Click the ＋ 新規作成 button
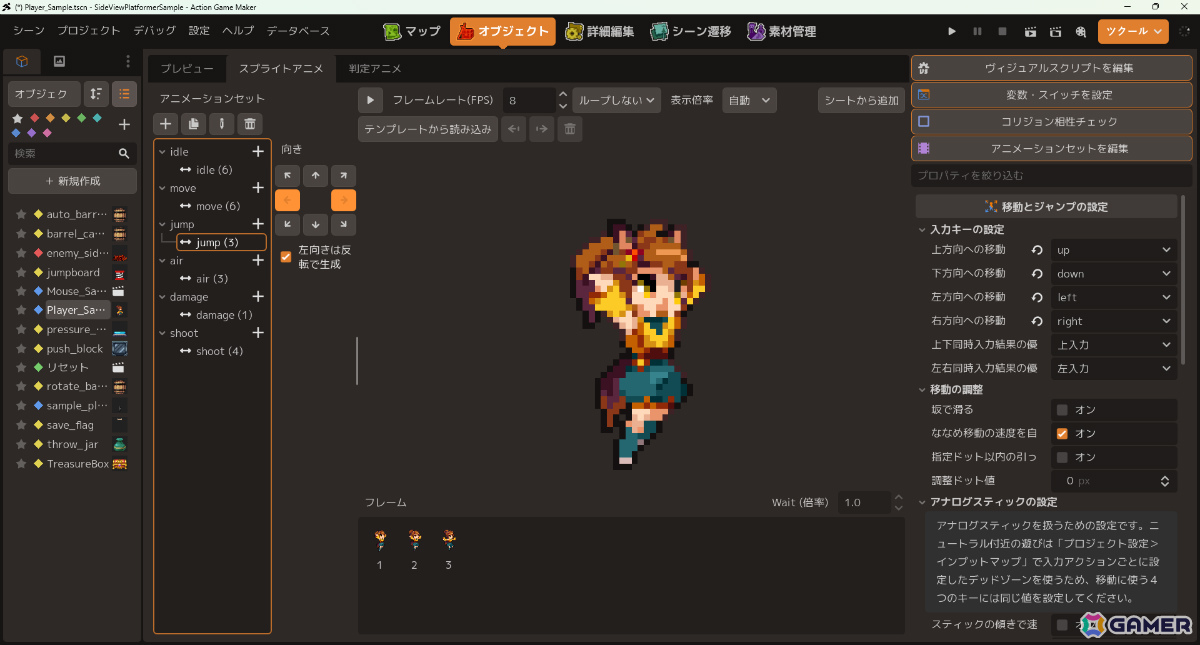The height and width of the screenshot is (645, 1200). (x=72, y=181)
